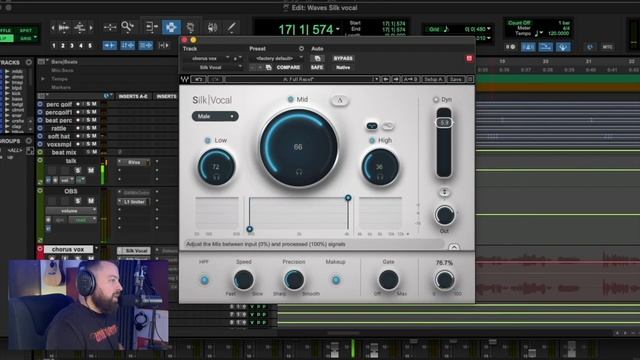Toggle Link Timeline and Edit Selection
This screenshot has width=640, height=360.
click(127, 45)
